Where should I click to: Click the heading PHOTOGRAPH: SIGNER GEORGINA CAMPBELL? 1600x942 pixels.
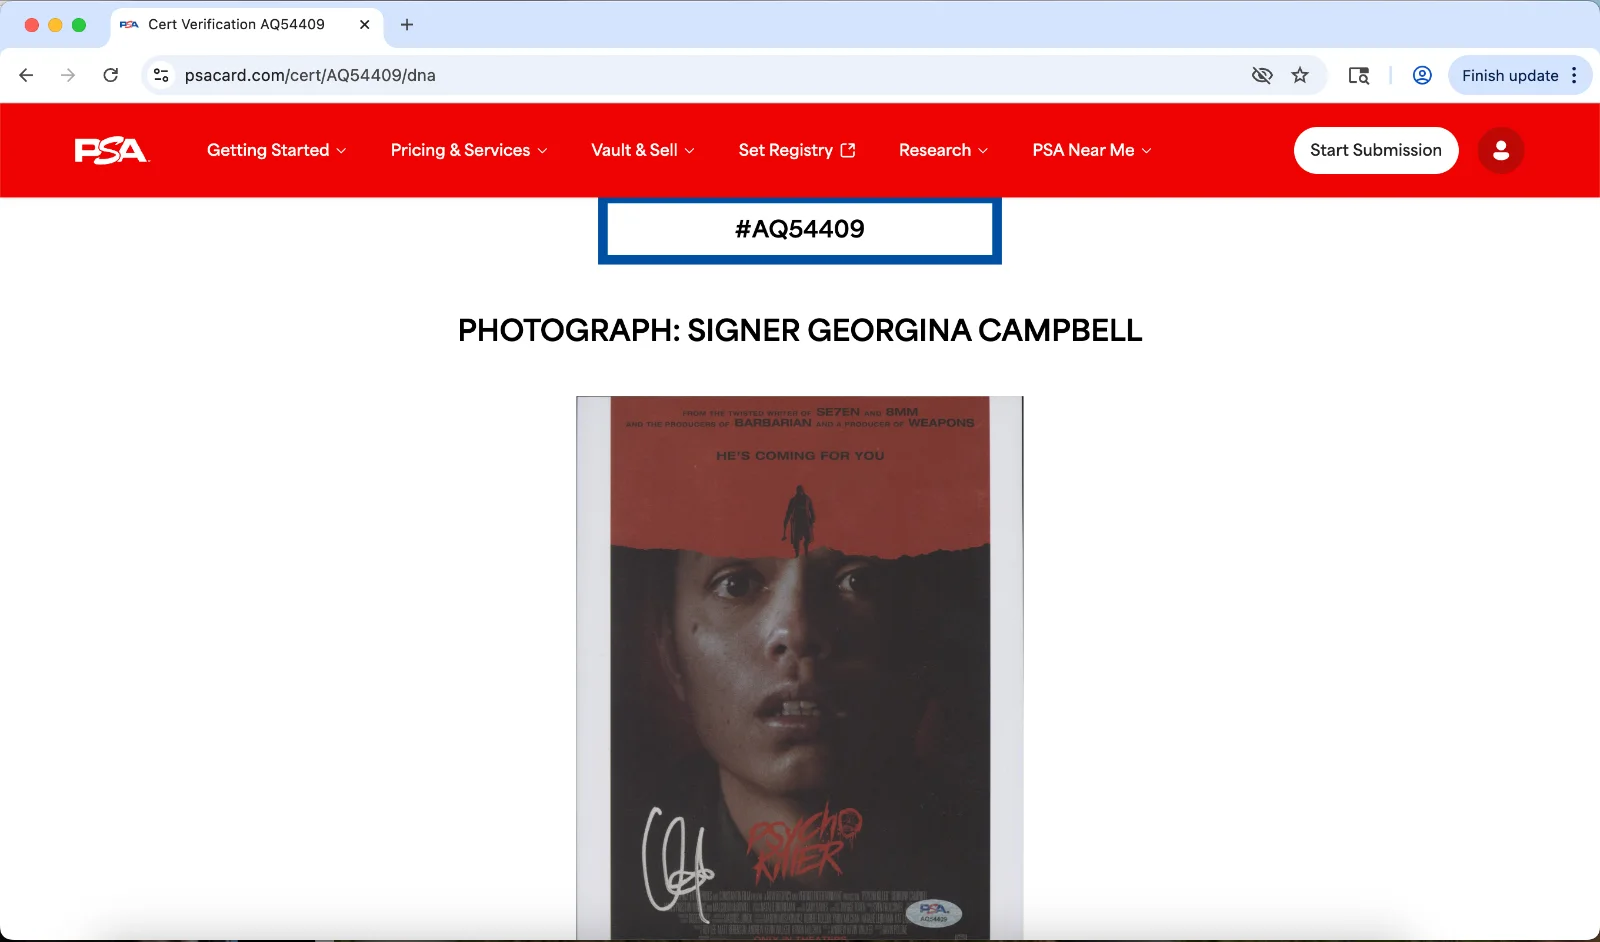800,330
